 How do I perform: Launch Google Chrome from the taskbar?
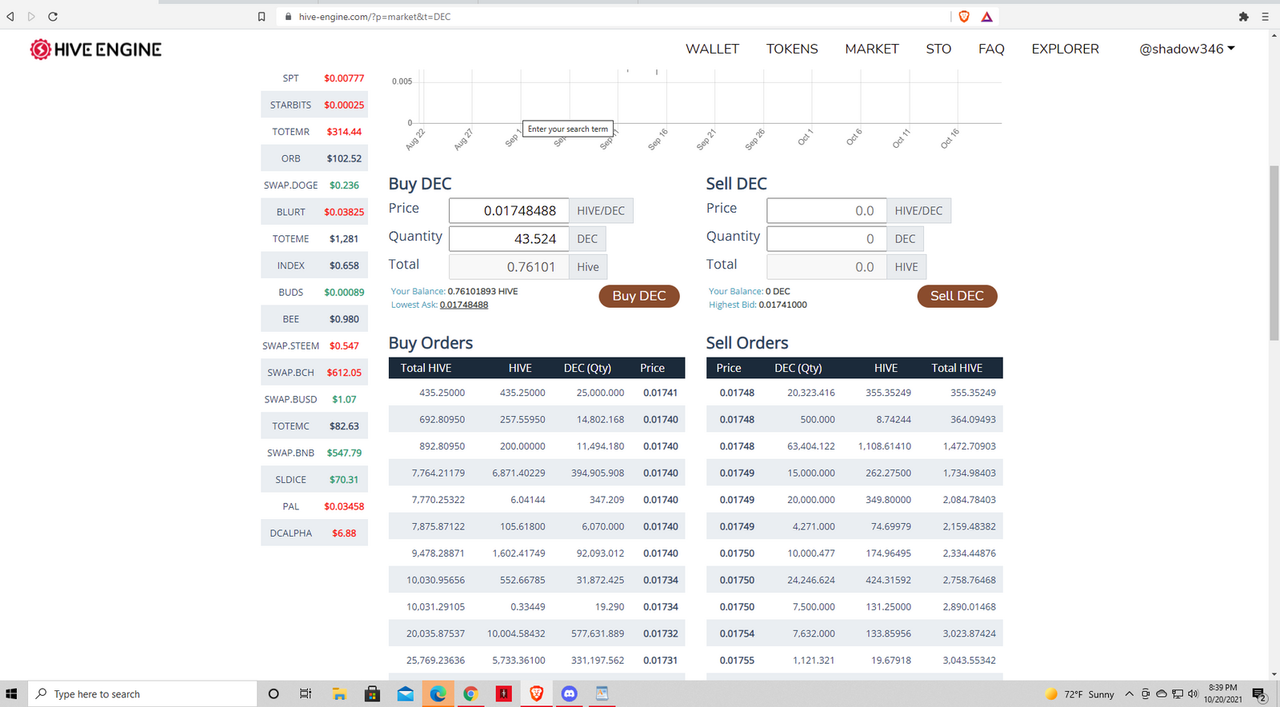(x=470, y=693)
